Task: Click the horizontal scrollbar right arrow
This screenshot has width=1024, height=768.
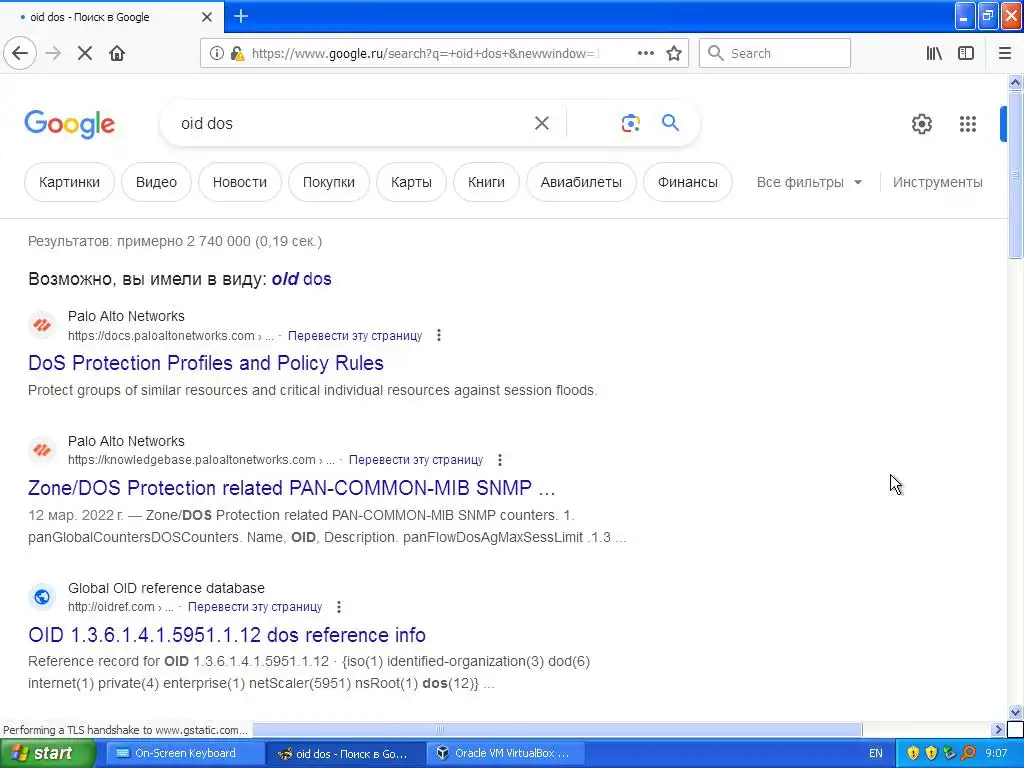Action: pos(998,729)
